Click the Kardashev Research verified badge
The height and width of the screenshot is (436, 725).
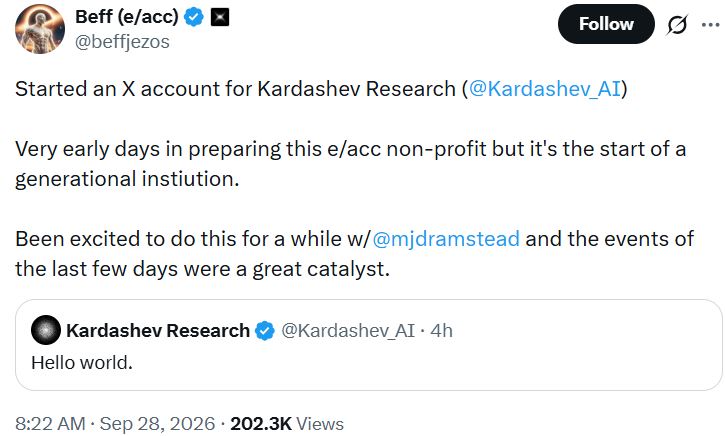tap(265, 331)
